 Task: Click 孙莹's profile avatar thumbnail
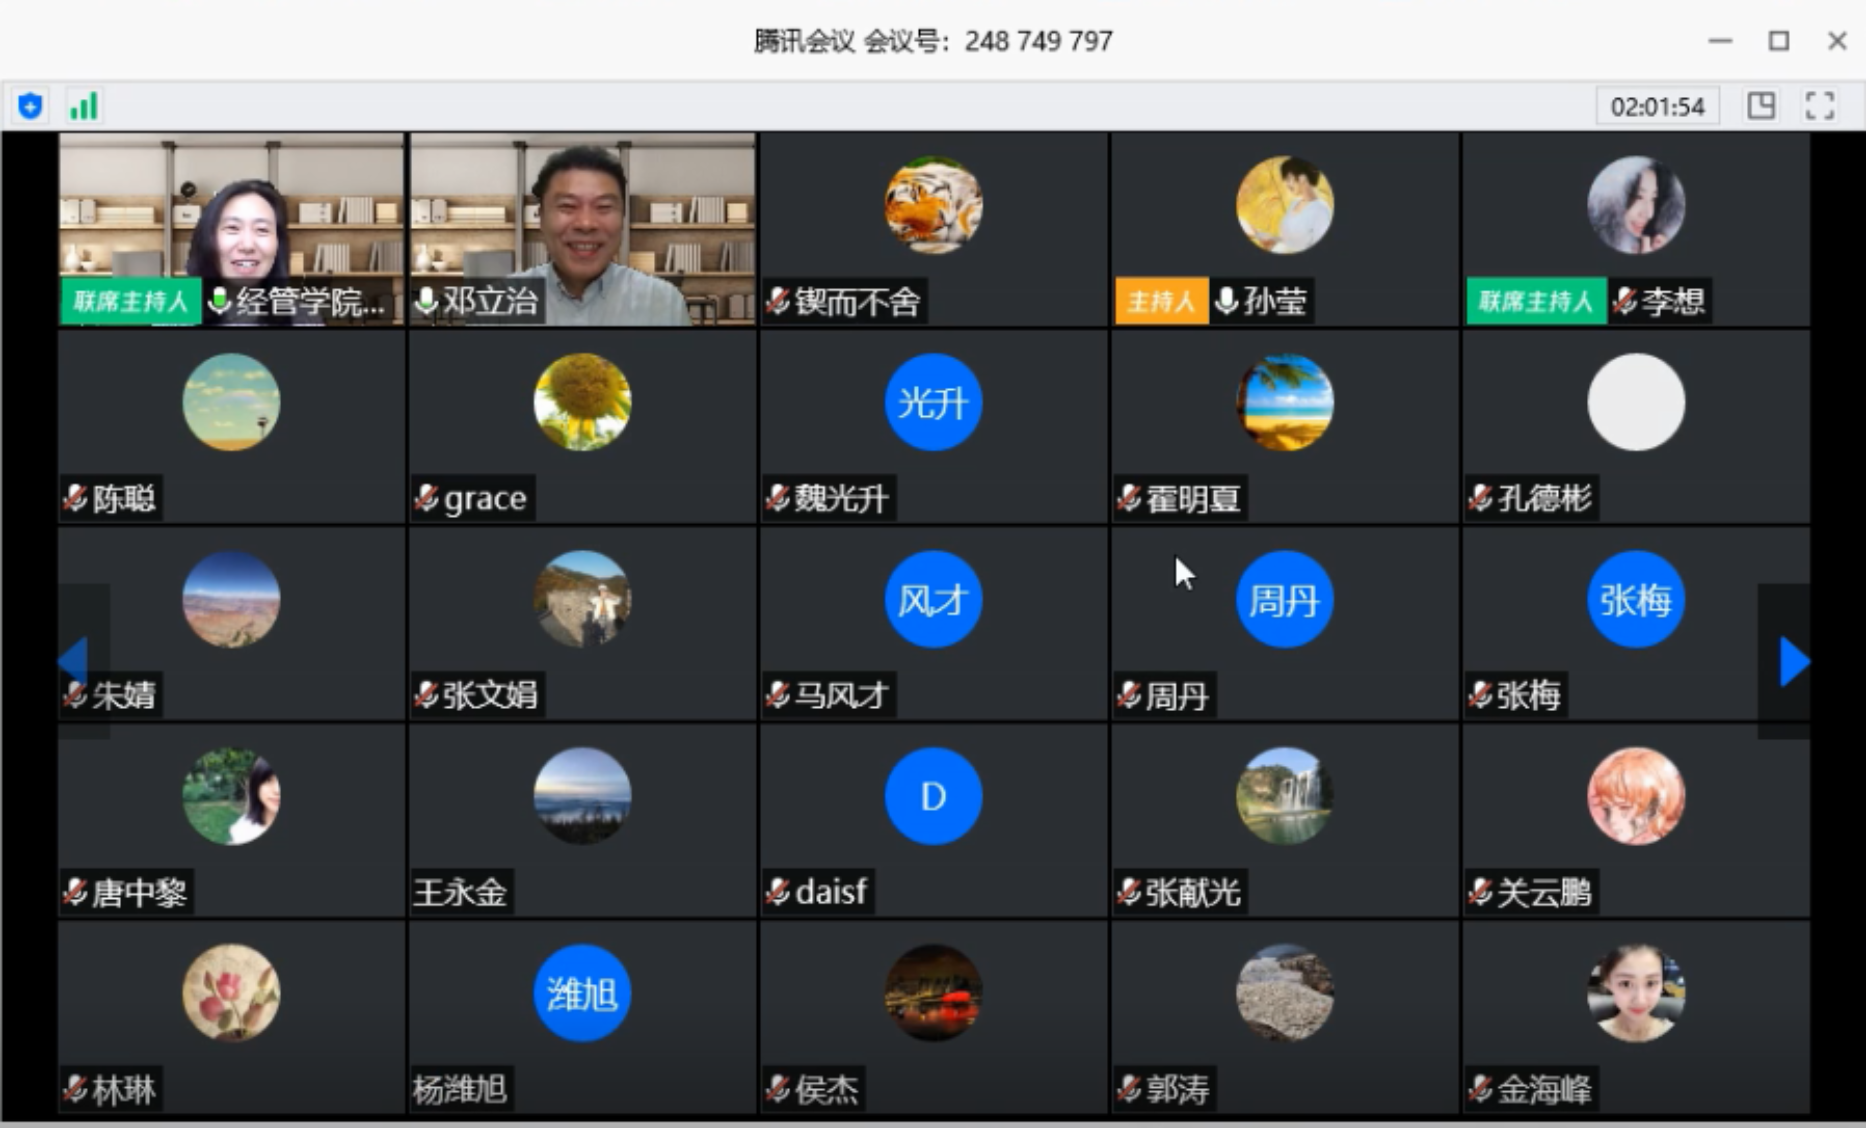point(1284,204)
